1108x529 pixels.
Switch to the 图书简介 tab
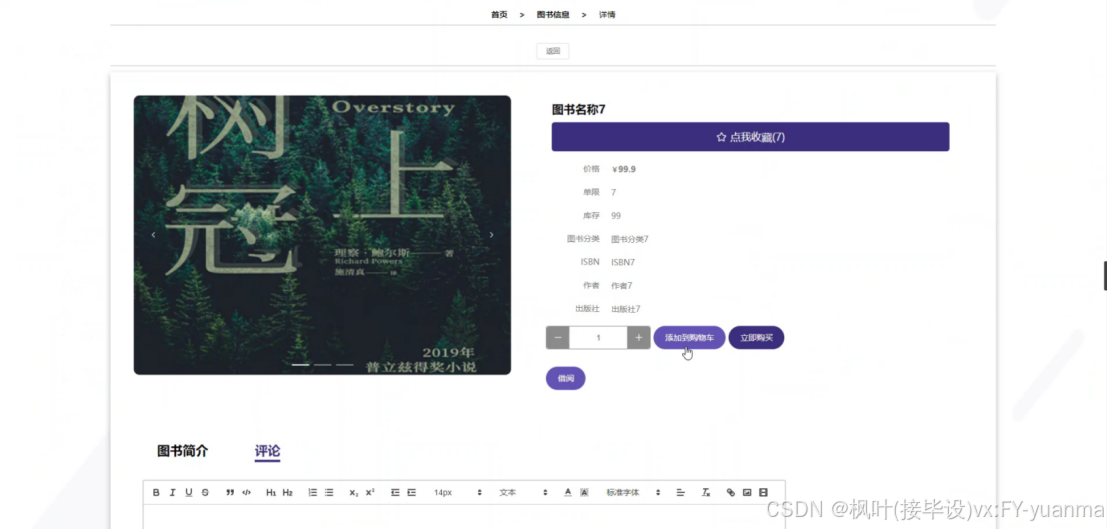[x=182, y=451]
